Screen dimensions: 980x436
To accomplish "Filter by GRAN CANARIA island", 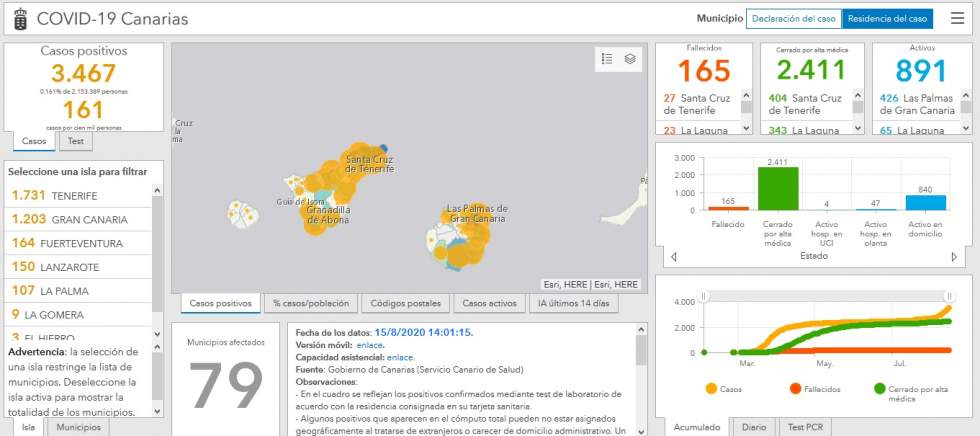I will point(70,220).
